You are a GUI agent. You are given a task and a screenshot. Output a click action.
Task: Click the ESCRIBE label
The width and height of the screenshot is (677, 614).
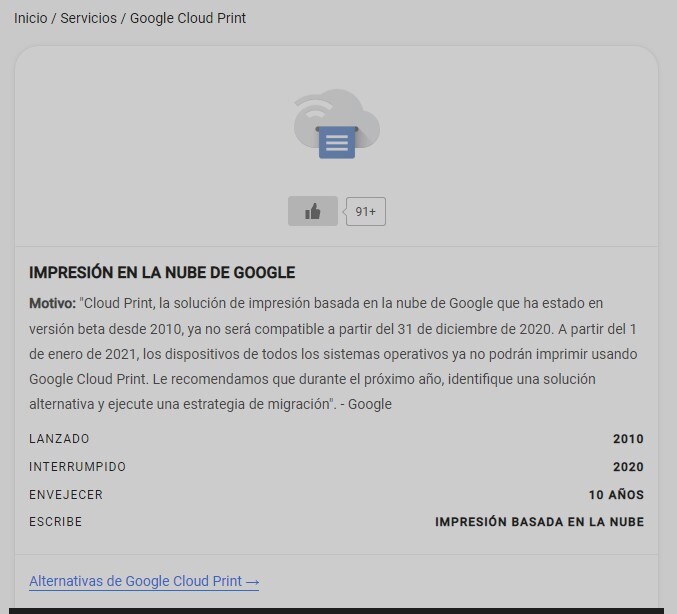(x=55, y=522)
